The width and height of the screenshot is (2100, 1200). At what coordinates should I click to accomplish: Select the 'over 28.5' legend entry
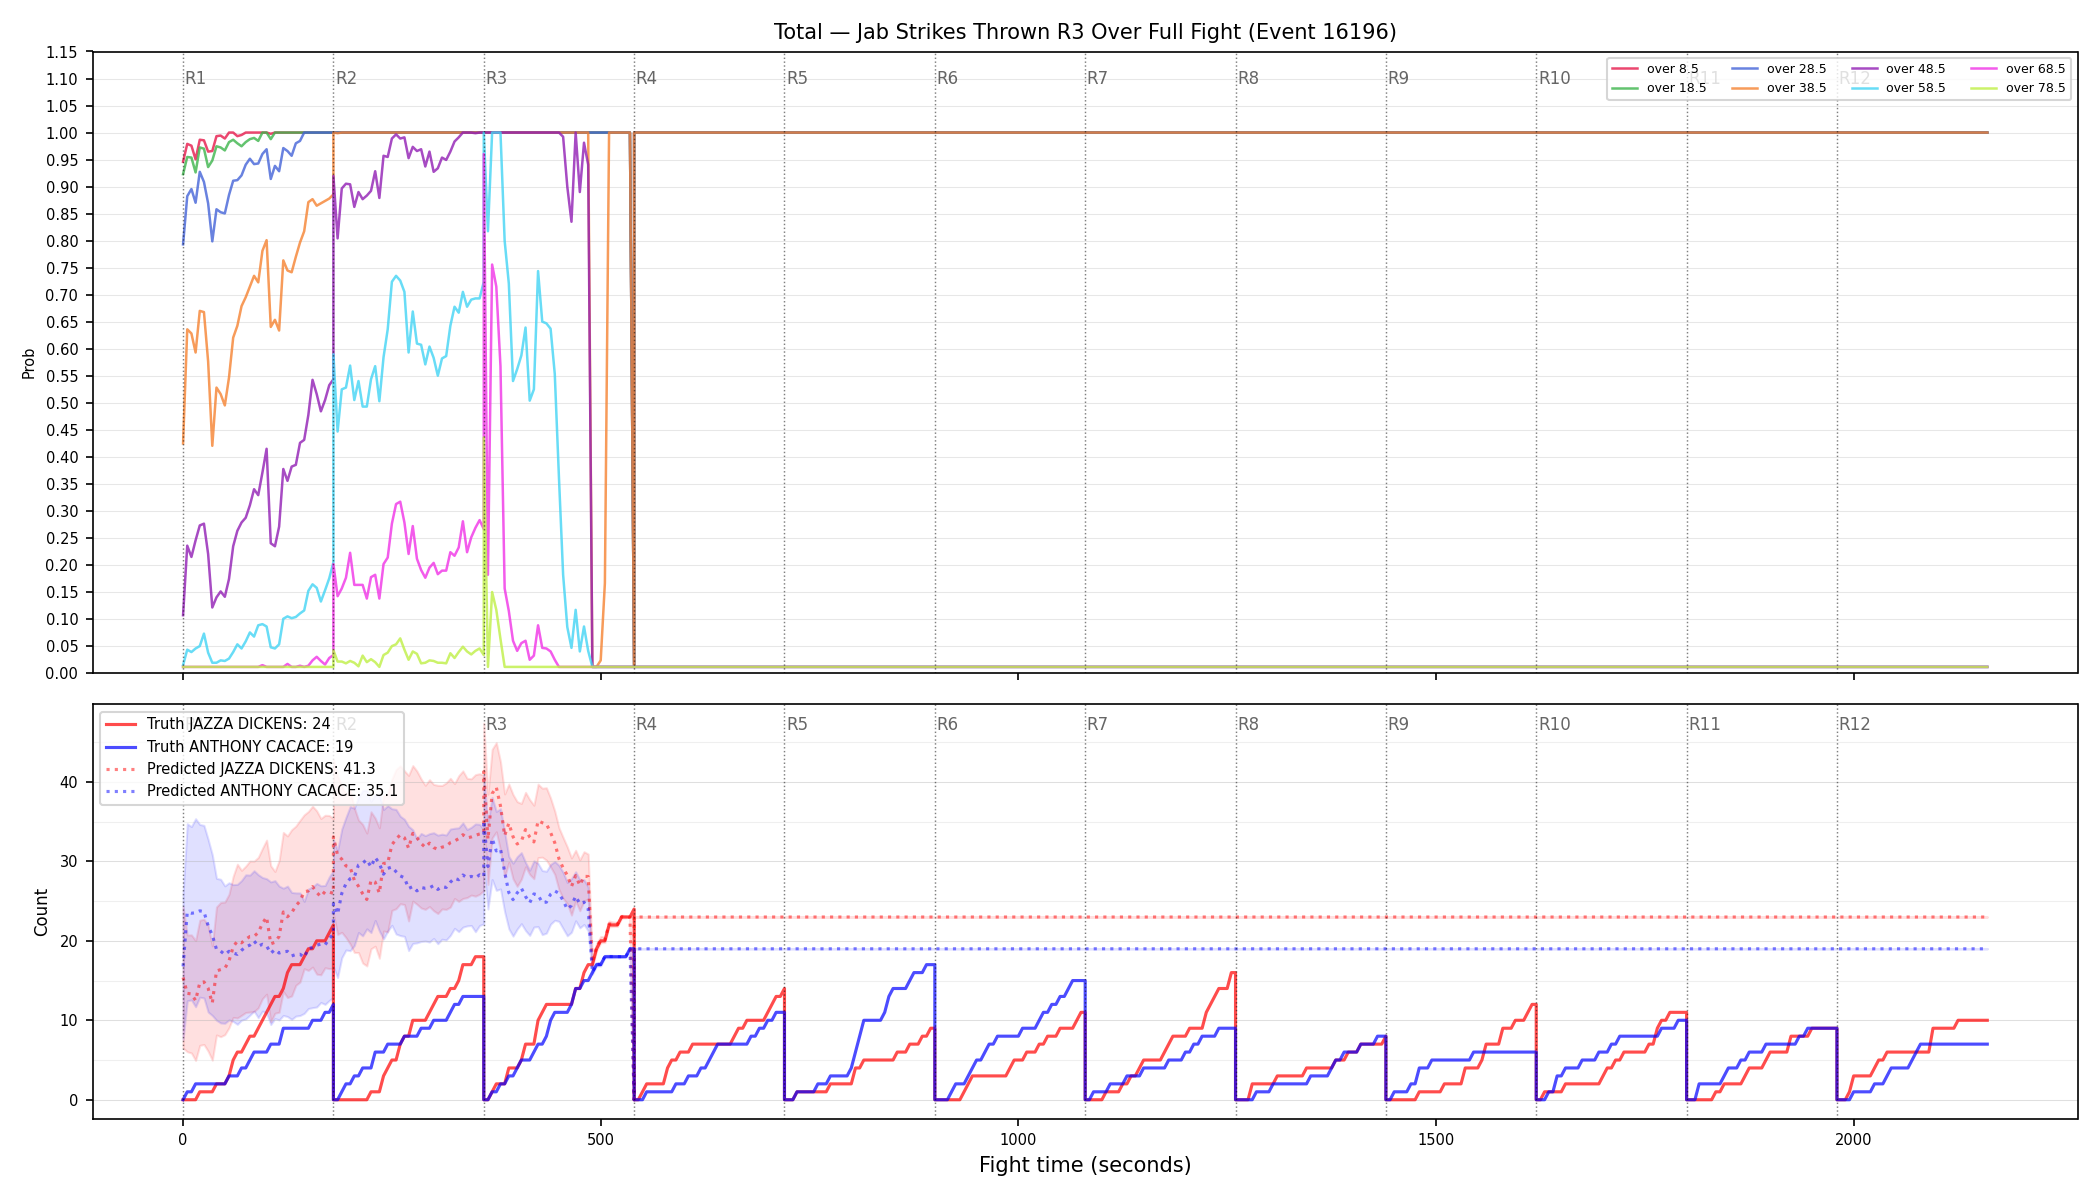1778,69
